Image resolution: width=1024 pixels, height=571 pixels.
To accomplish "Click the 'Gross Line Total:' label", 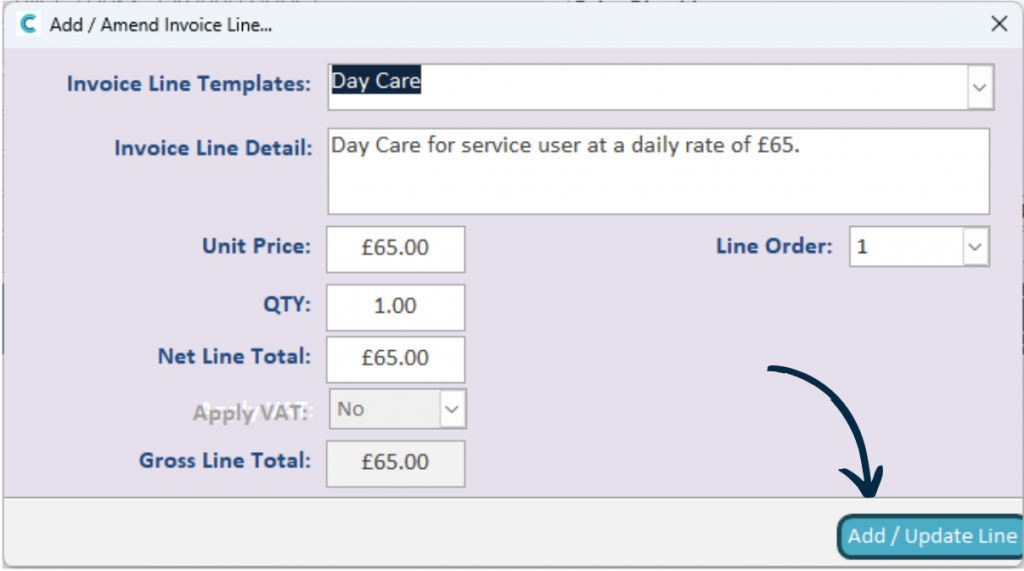I will tap(225, 461).
